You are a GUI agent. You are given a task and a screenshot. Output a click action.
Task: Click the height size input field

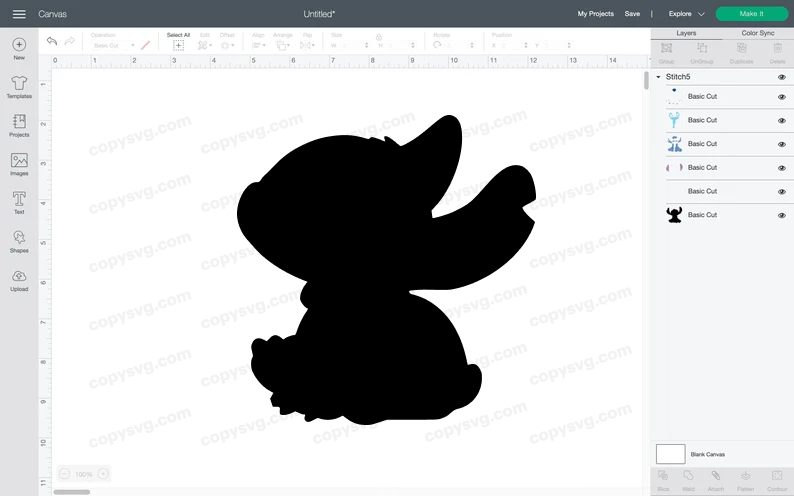click(400, 46)
